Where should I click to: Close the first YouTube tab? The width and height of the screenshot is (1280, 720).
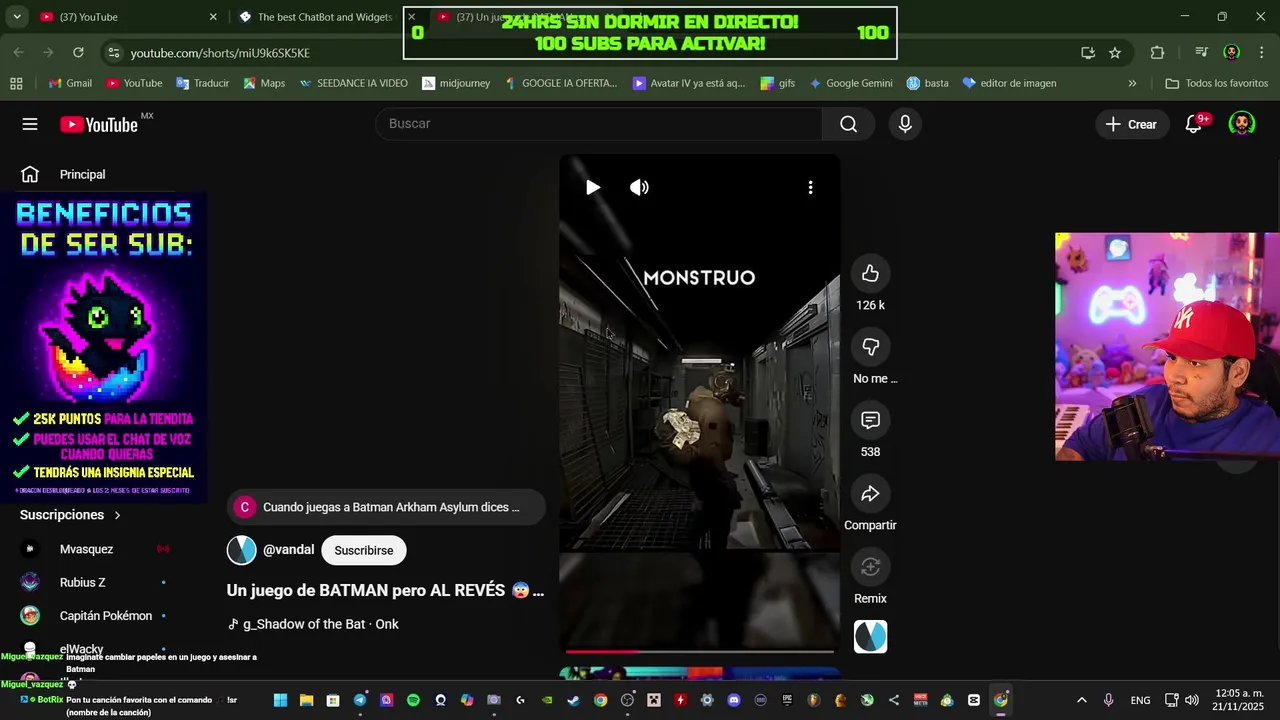click(x=213, y=17)
